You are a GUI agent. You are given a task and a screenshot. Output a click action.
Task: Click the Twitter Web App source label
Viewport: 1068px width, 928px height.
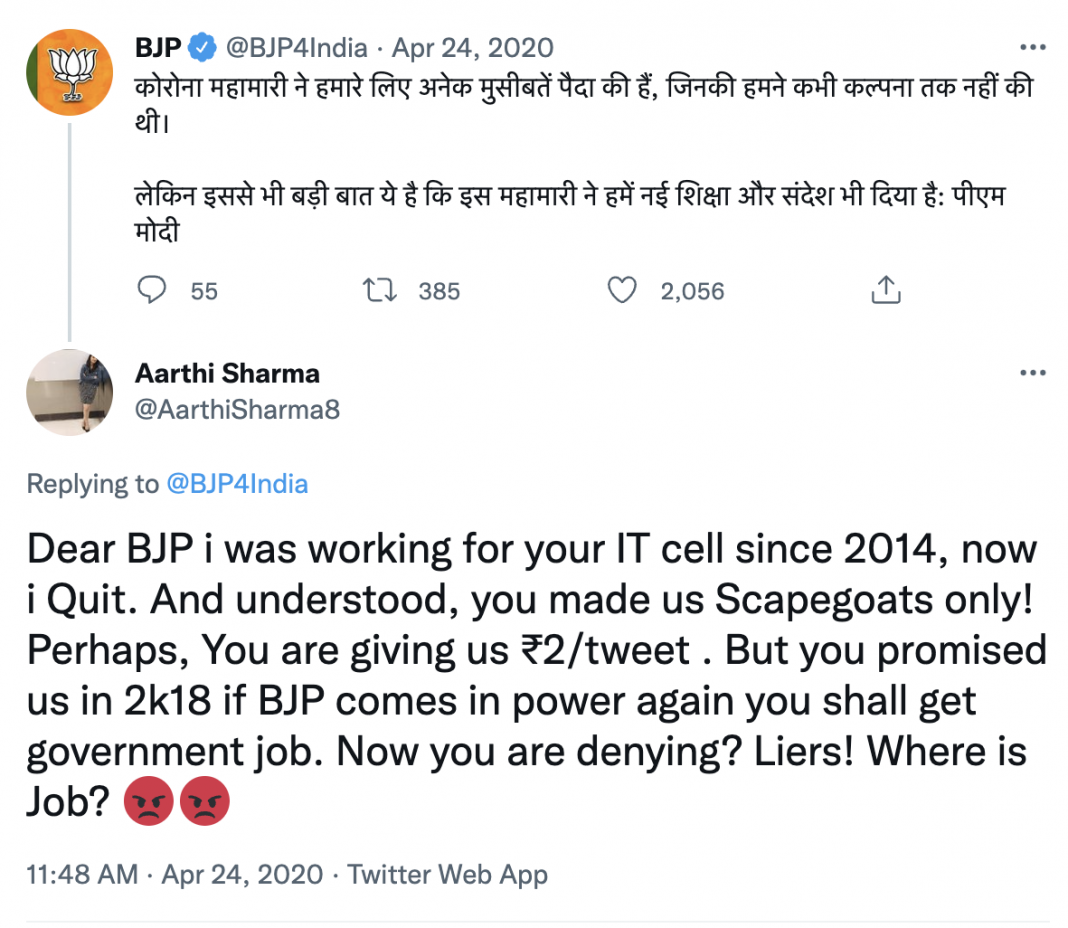click(447, 873)
